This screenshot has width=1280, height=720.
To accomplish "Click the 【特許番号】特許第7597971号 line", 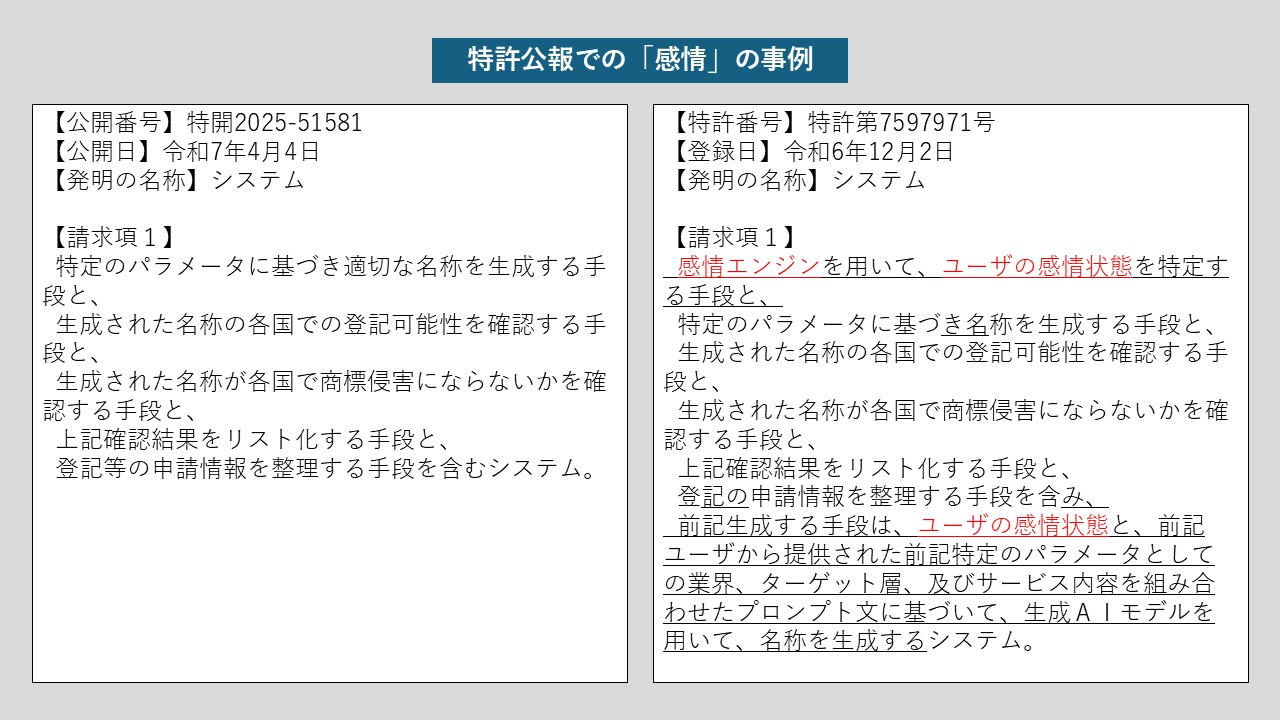I will click(x=830, y=123).
